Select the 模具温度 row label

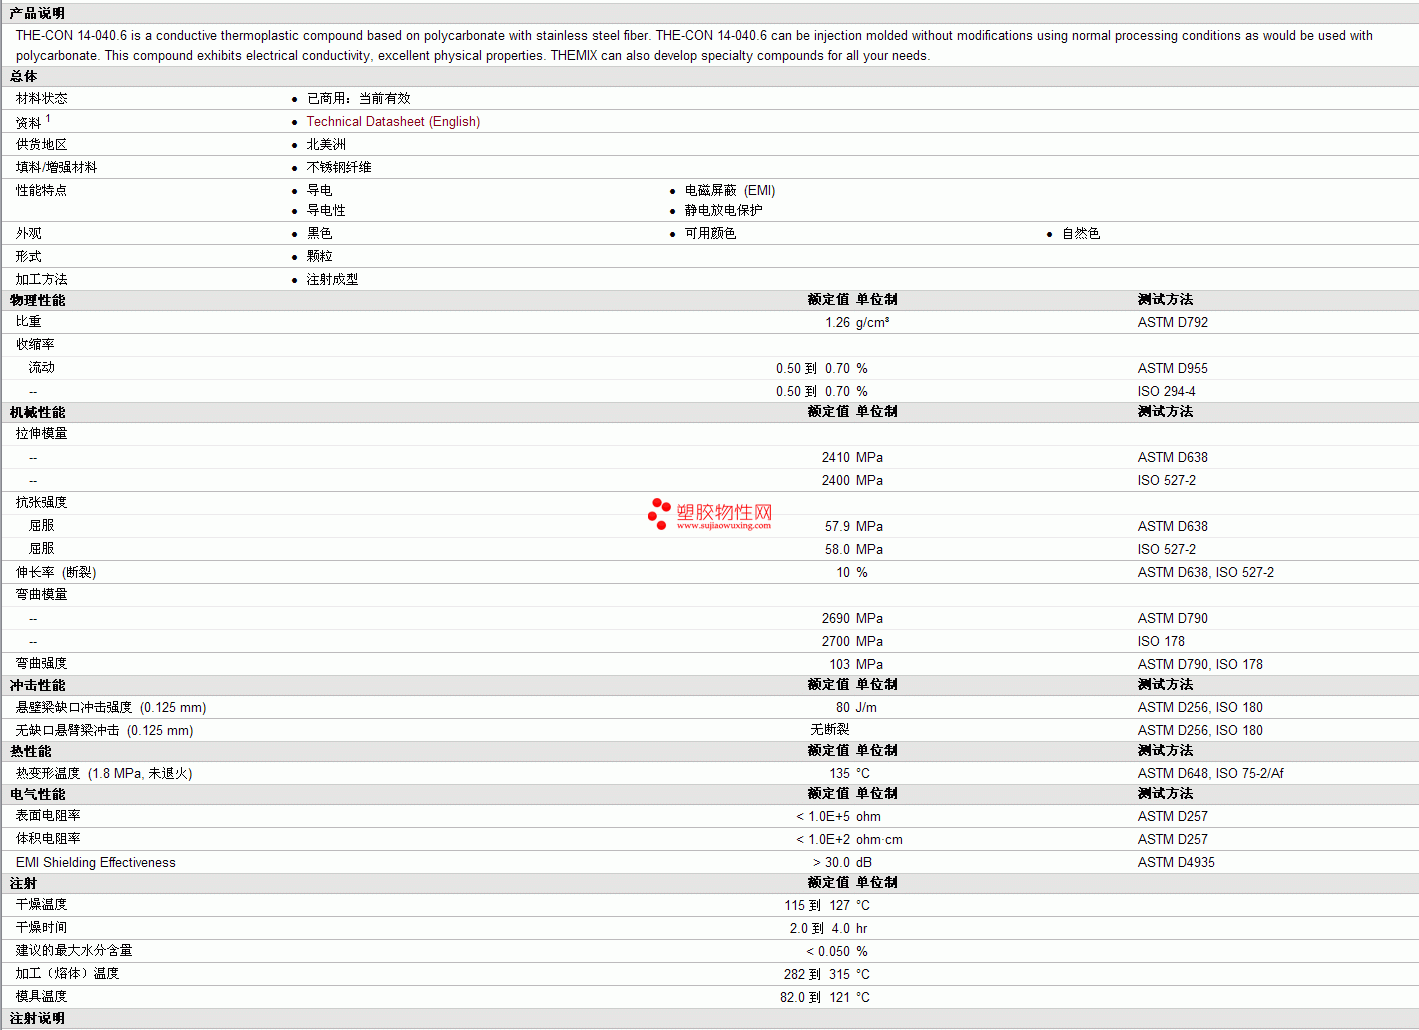[x=42, y=996]
